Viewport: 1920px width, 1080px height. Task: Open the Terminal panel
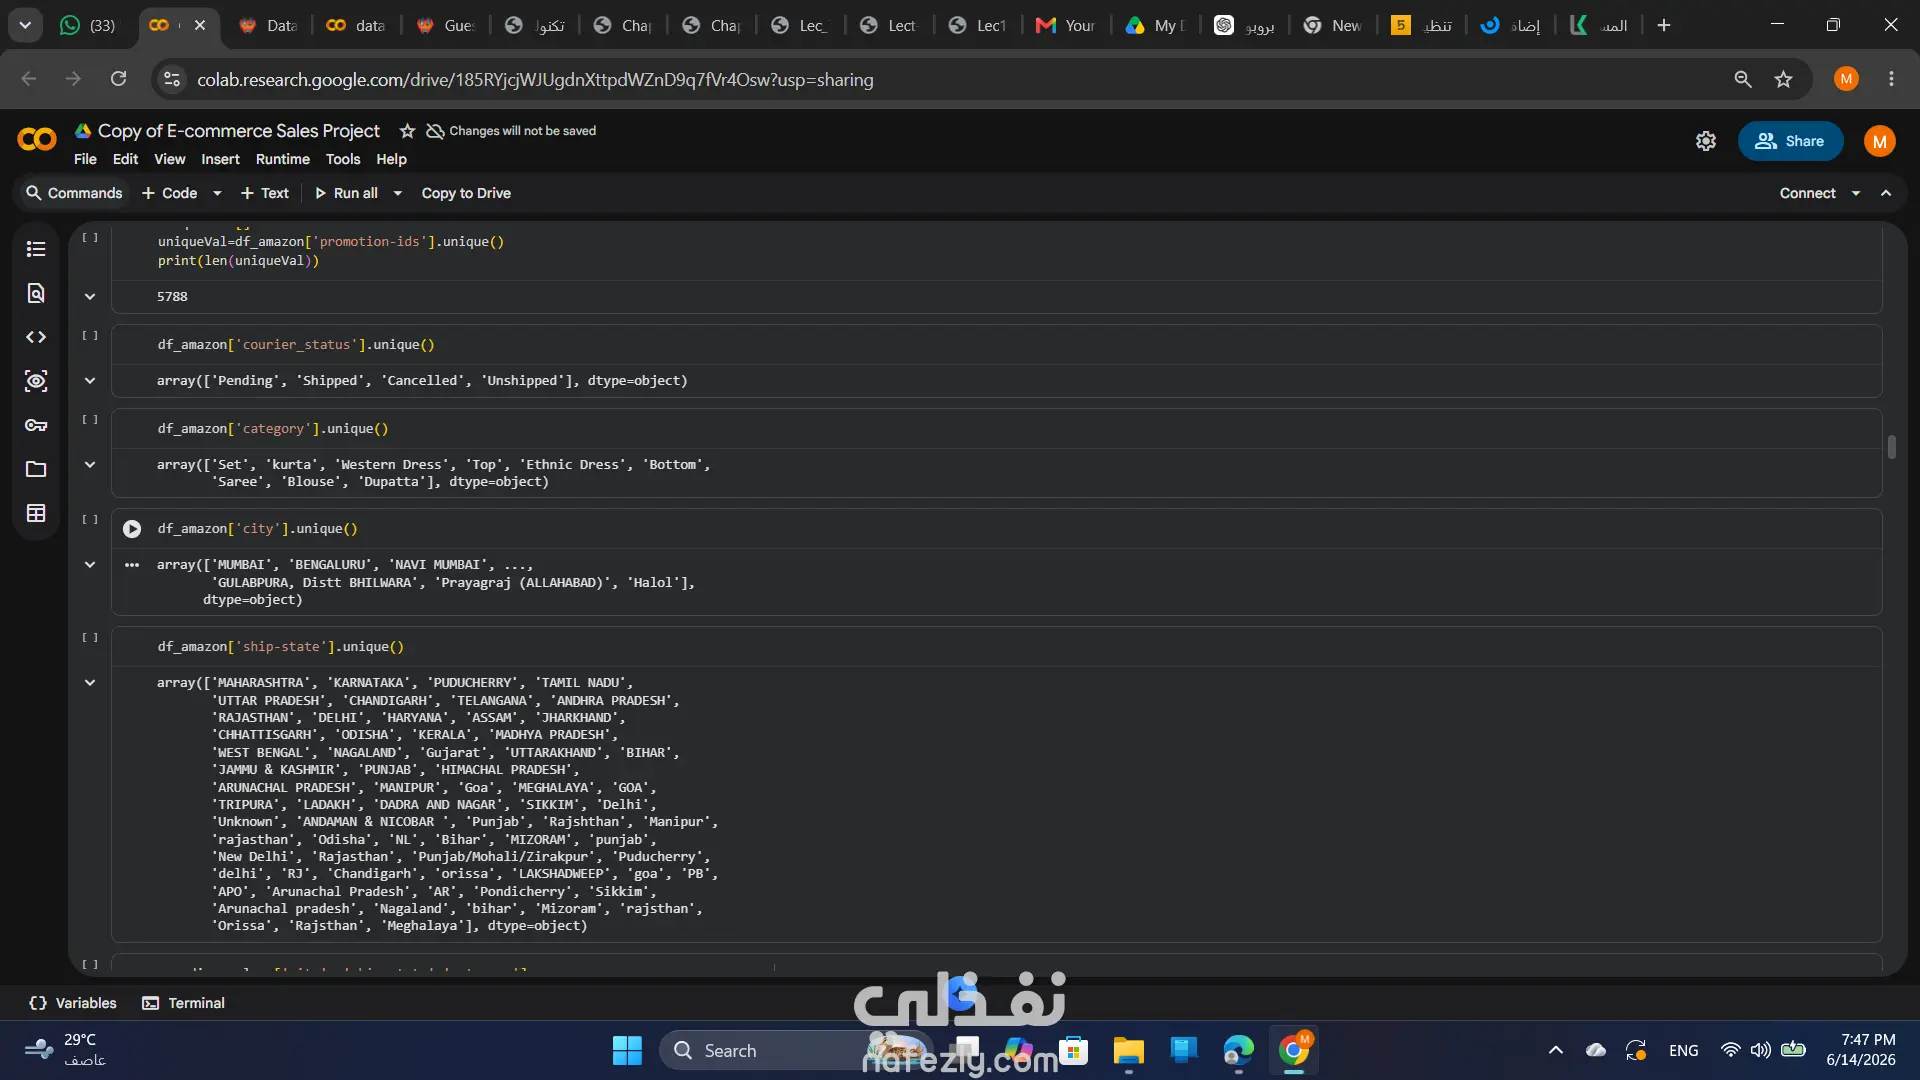coord(184,1003)
